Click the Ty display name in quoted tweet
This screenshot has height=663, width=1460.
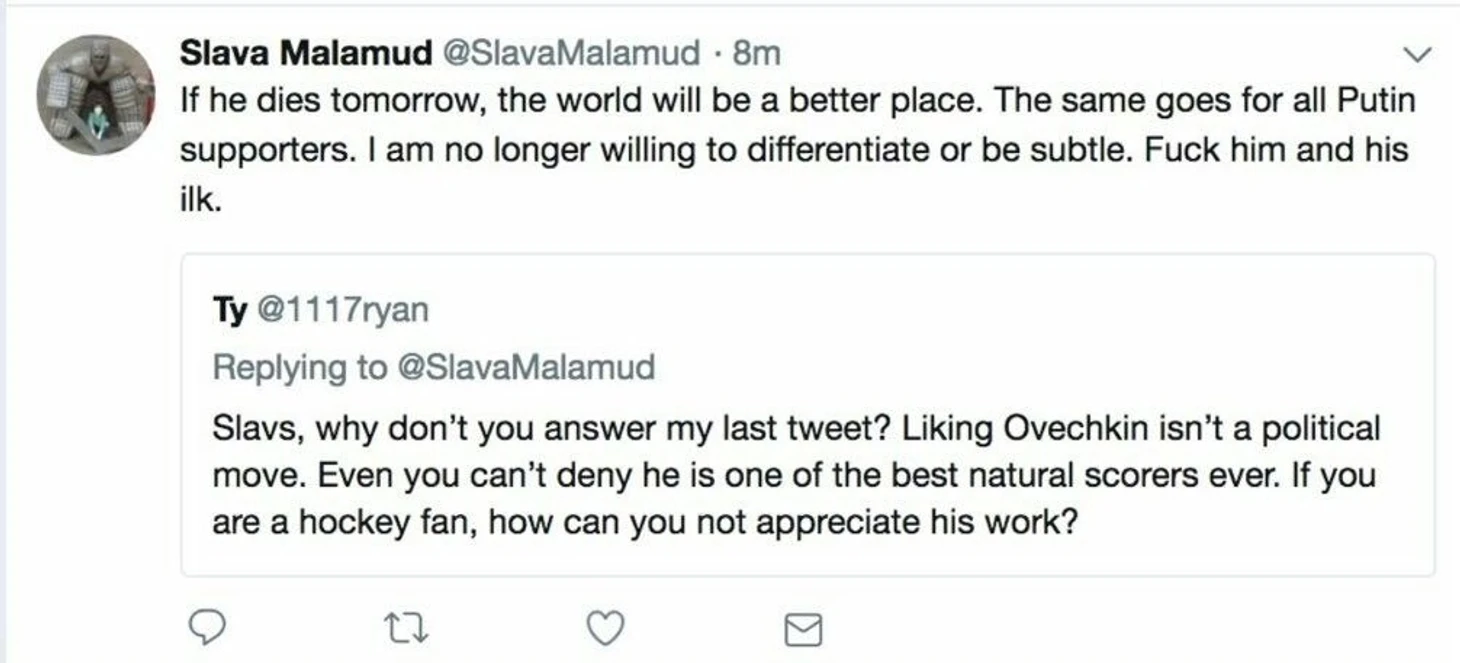[229, 310]
